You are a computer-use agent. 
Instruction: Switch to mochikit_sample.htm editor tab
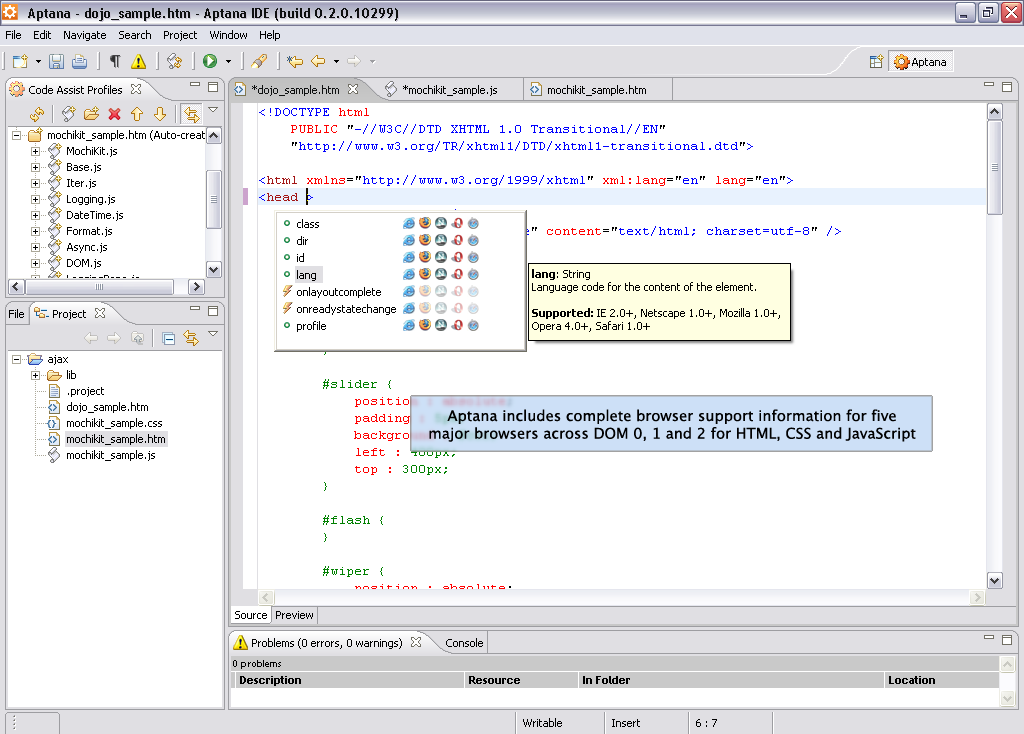(x=596, y=90)
